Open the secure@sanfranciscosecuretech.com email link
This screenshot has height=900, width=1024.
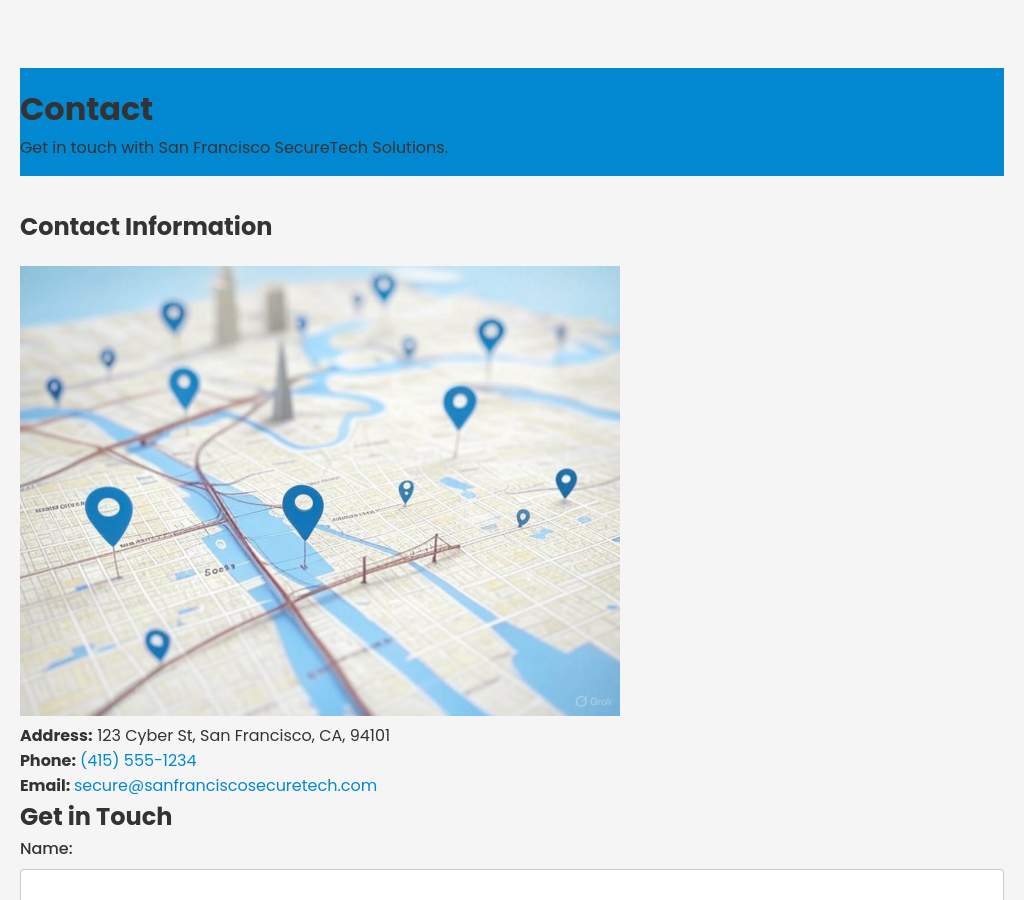pyautogui.click(x=225, y=785)
